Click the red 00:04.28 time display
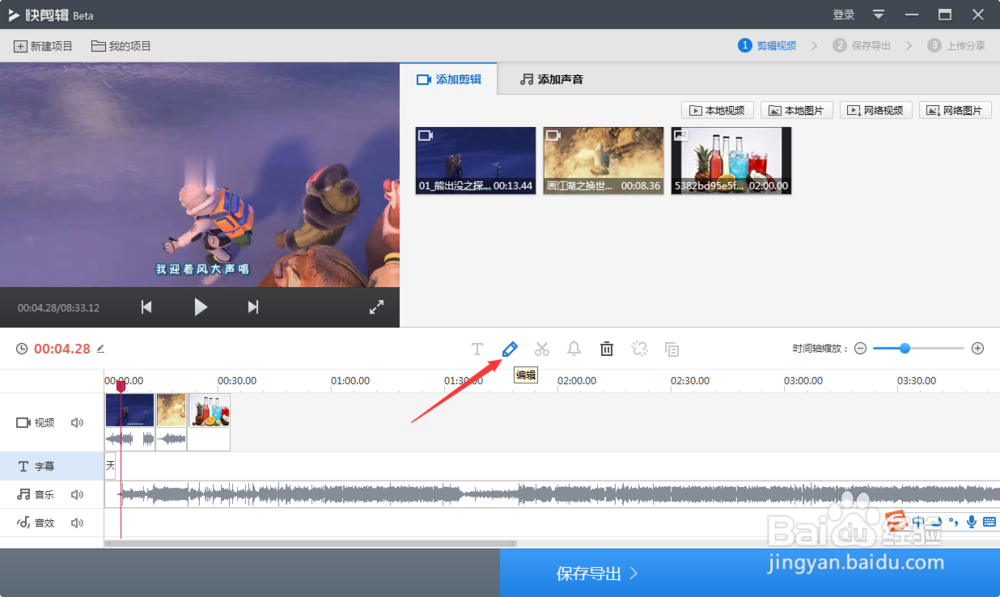The height and width of the screenshot is (597, 1000). pos(62,348)
